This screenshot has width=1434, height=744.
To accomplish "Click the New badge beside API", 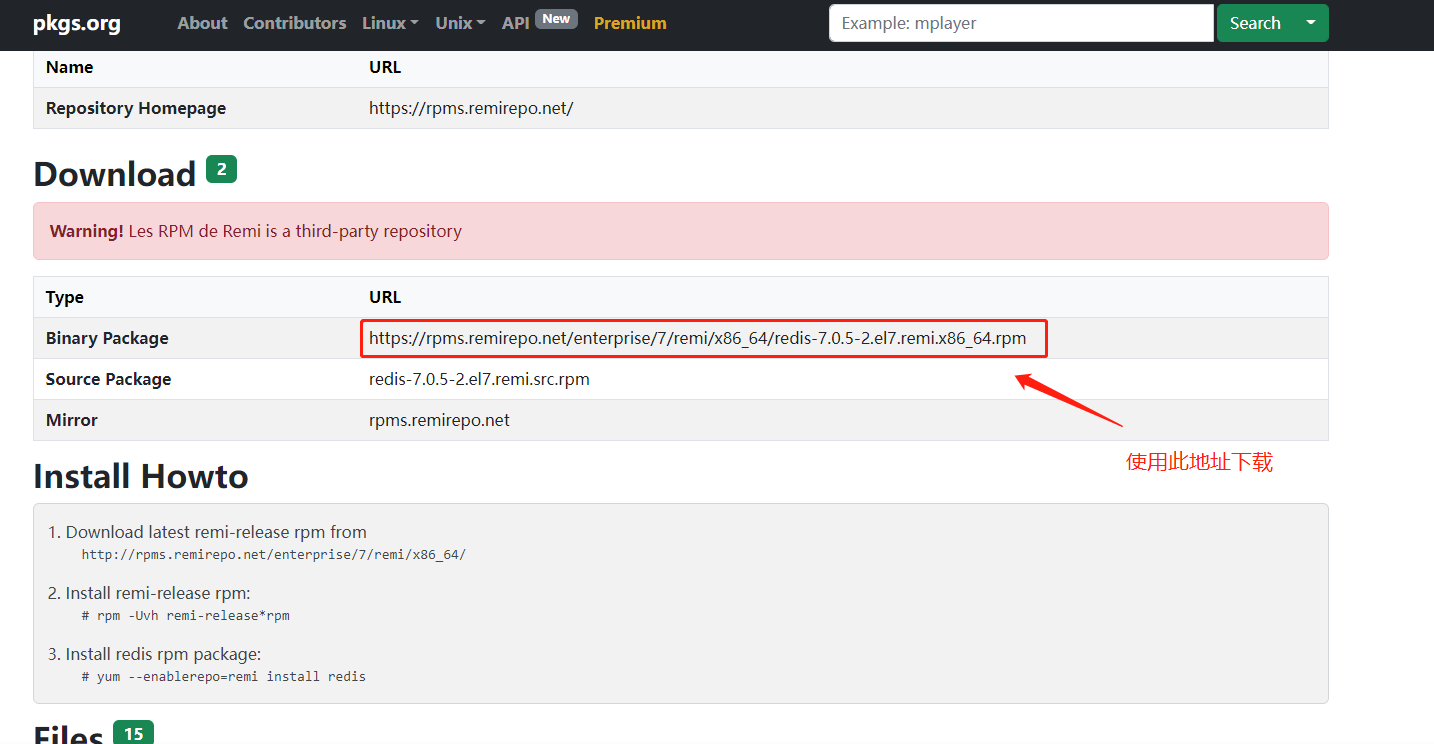I will coord(556,19).
